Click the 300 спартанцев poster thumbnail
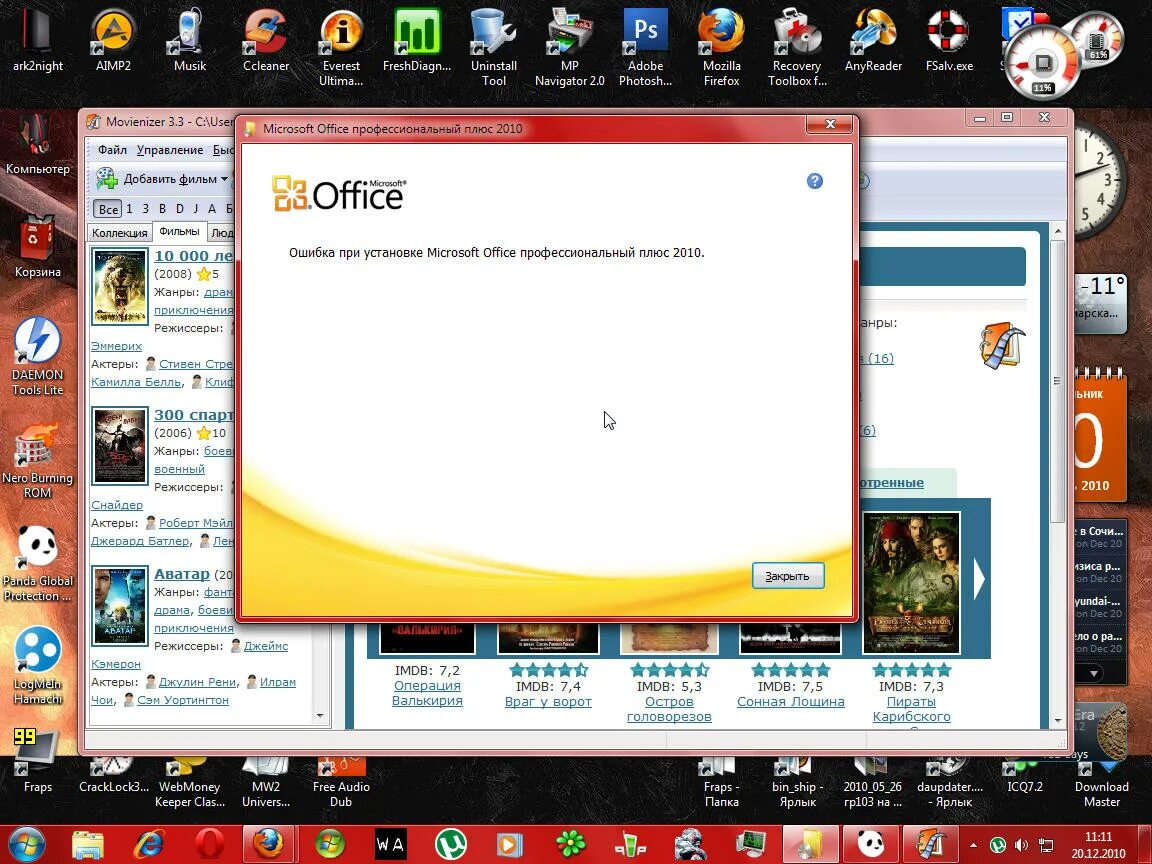The height and width of the screenshot is (864, 1152). point(120,446)
